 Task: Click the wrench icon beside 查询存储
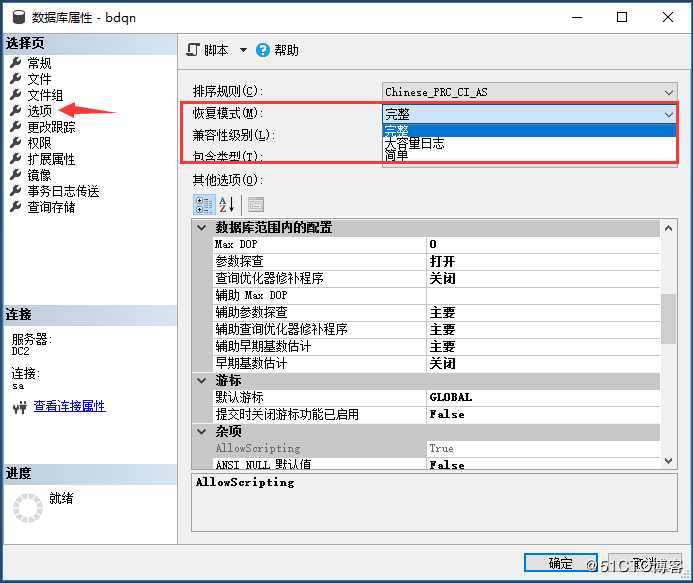pyautogui.click(x=15, y=207)
